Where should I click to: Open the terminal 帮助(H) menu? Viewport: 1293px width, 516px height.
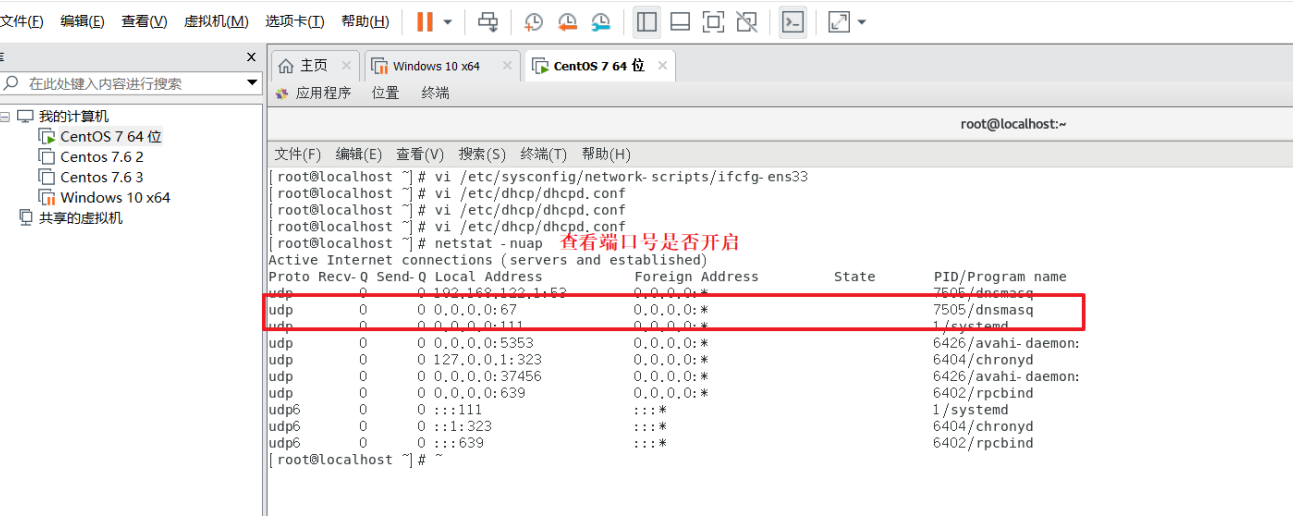coord(606,154)
